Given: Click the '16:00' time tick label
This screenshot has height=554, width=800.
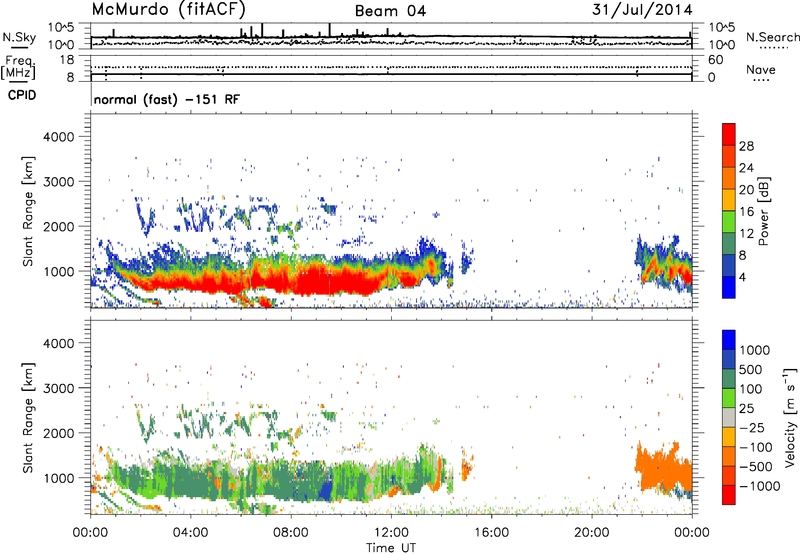Looking at the screenshot, I should [x=491, y=533].
